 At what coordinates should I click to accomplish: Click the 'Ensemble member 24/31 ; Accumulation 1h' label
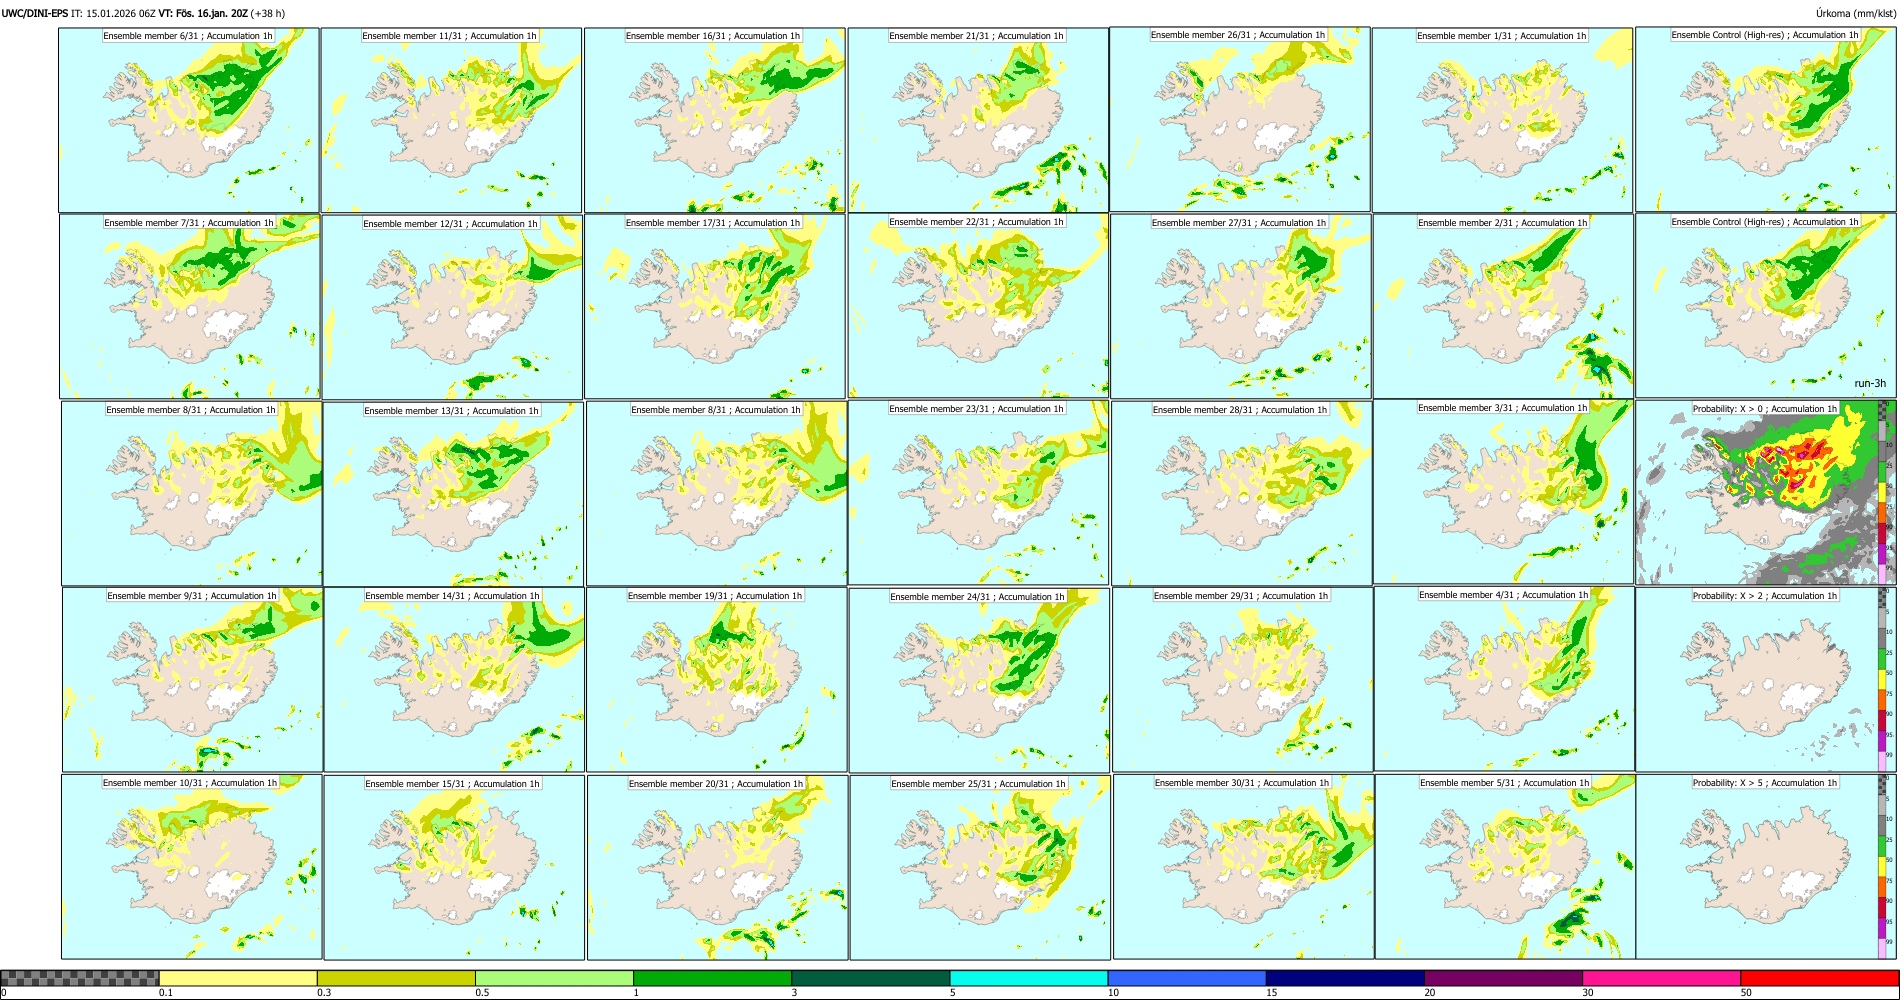pyautogui.click(x=977, y=597)
